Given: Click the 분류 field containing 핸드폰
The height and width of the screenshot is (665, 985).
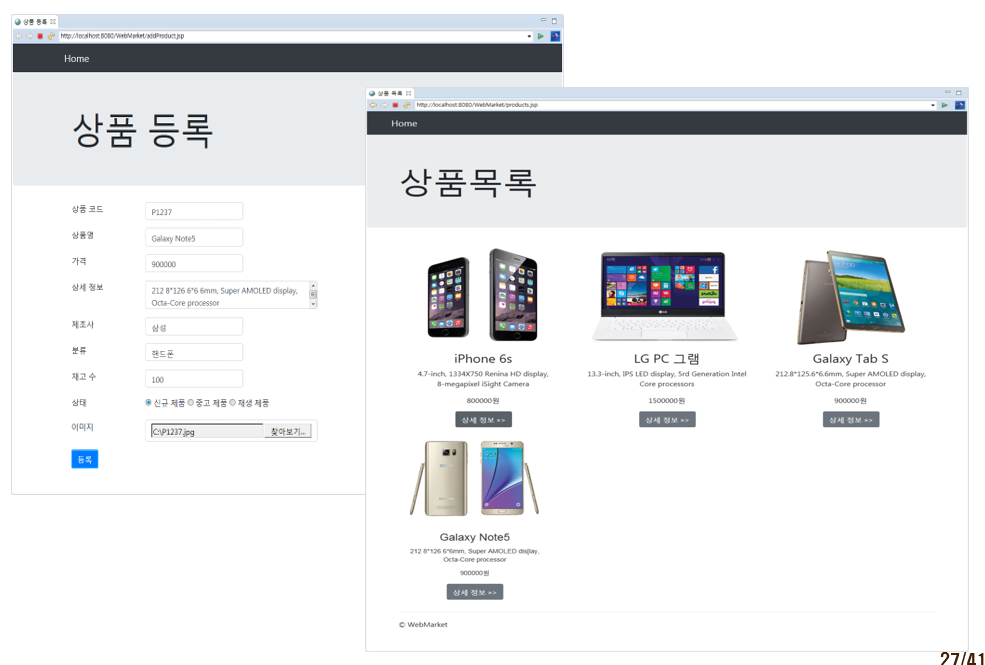Looking at the screenshot, I should 193,353.
